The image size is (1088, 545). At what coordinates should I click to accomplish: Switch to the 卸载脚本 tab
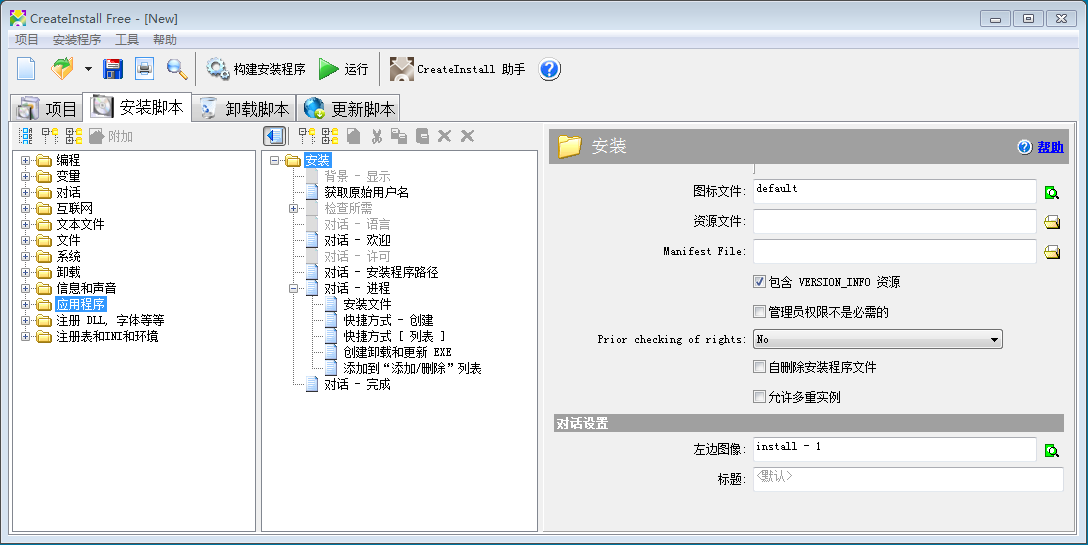click(x=244, y=109)
